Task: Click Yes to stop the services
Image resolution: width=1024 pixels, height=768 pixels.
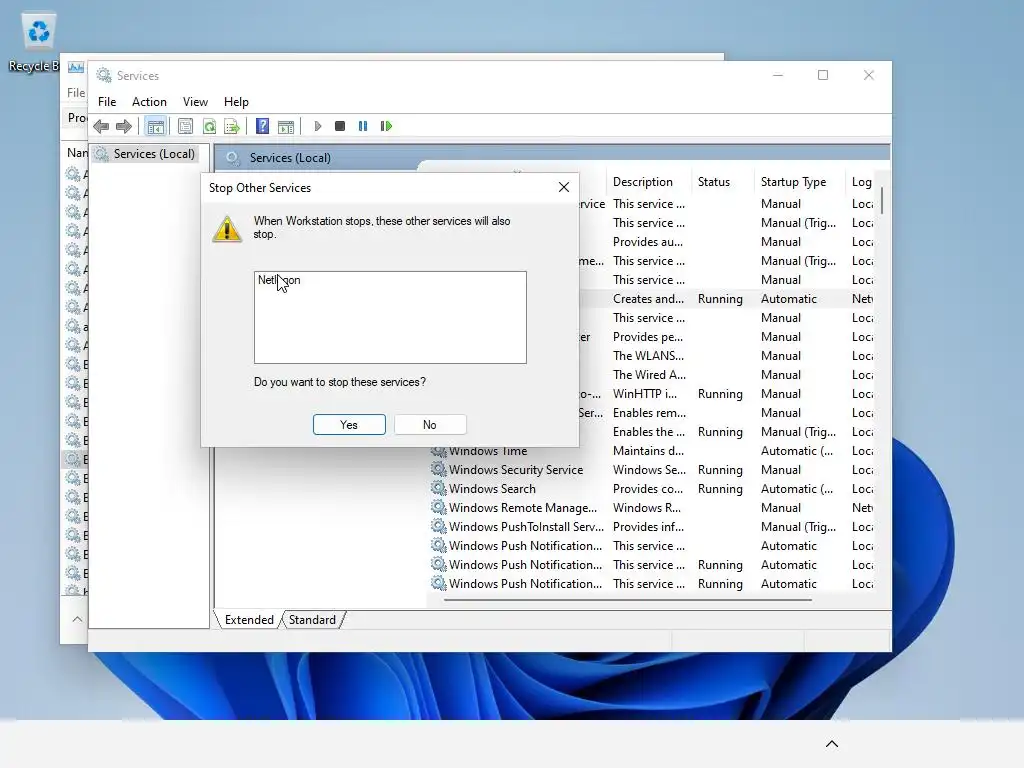Action: (349, 424)
